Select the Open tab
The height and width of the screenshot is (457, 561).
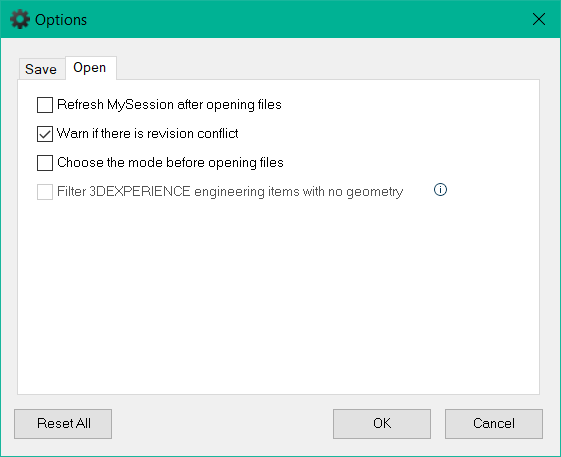(x=90, y=68)
